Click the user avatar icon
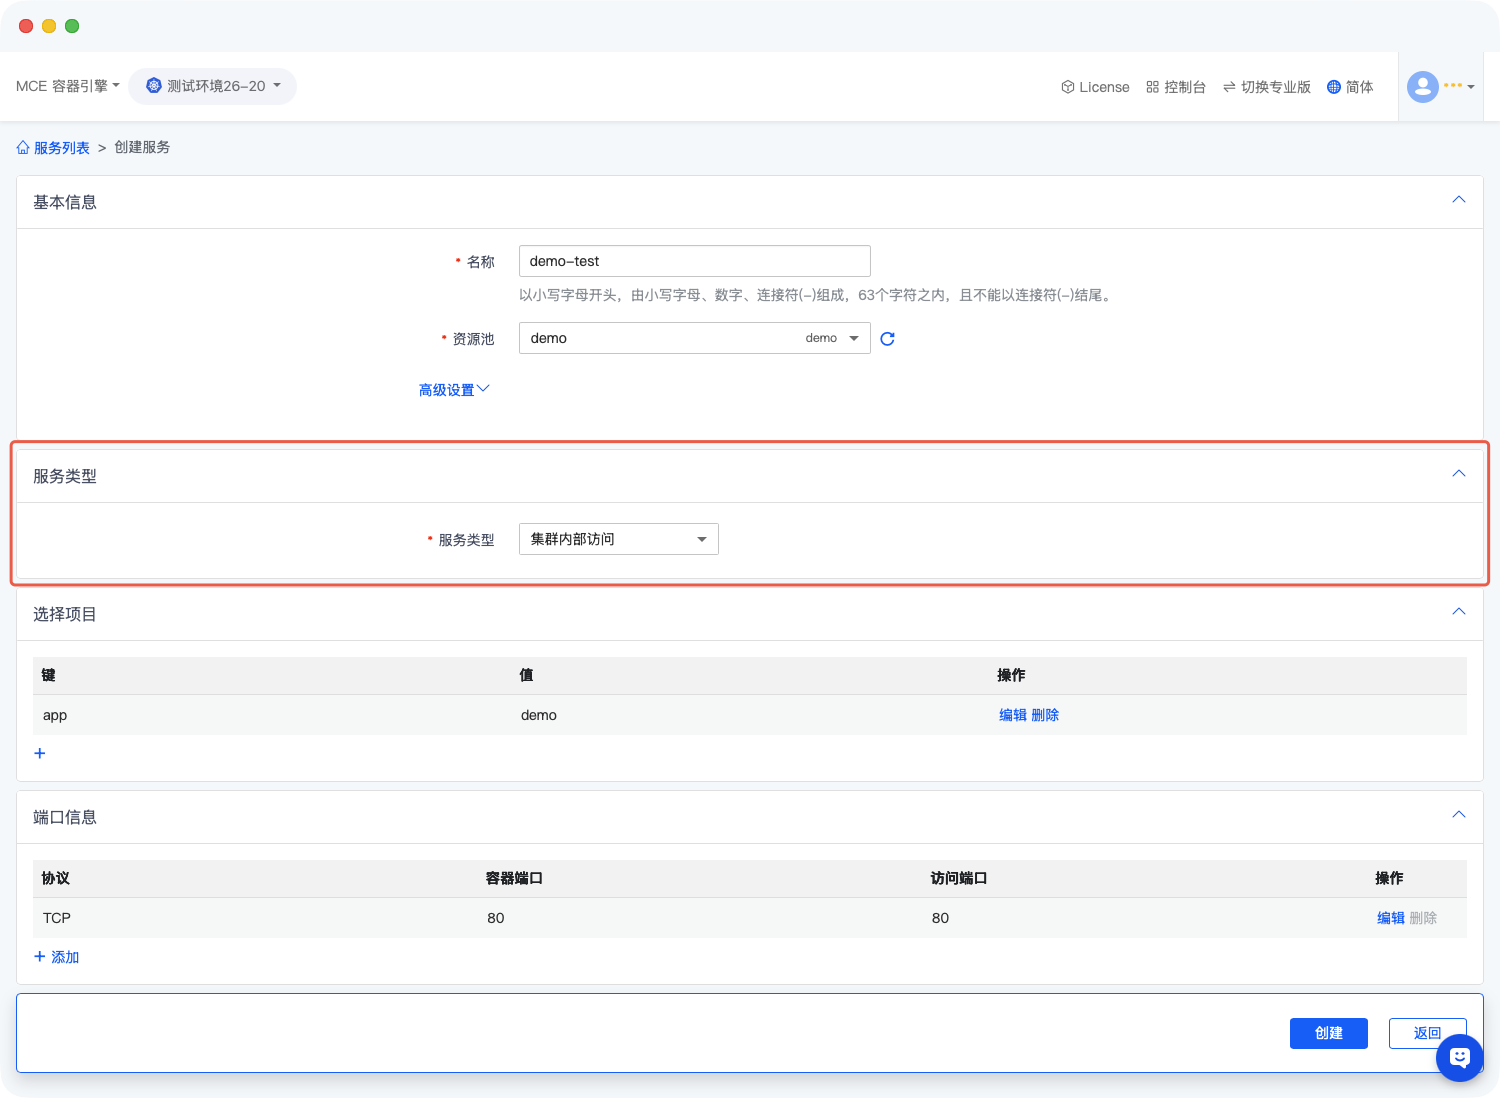The height and width of the screenshot is (1098, 1500). 1422,87
